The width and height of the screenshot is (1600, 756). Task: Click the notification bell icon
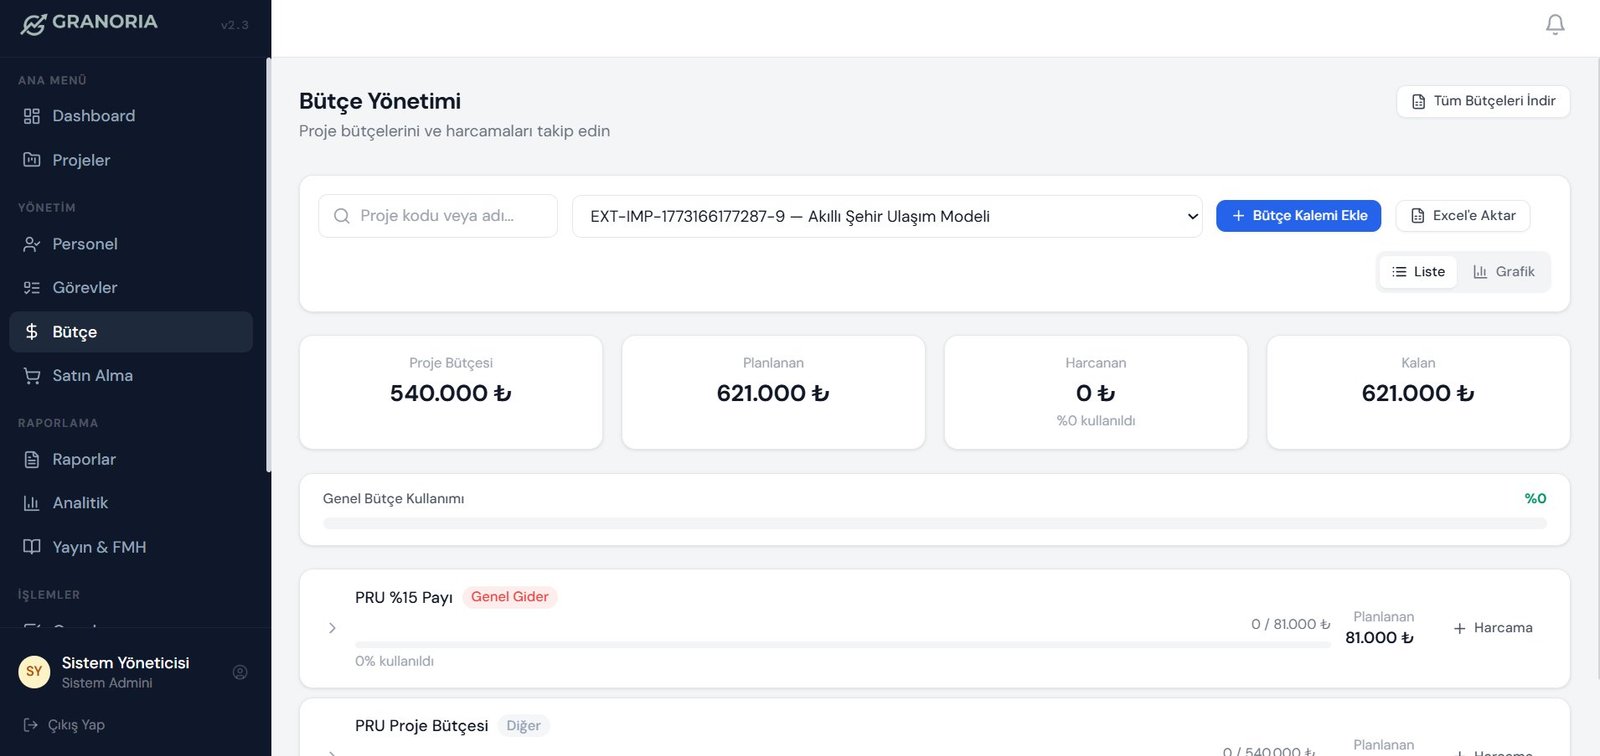1555,24
